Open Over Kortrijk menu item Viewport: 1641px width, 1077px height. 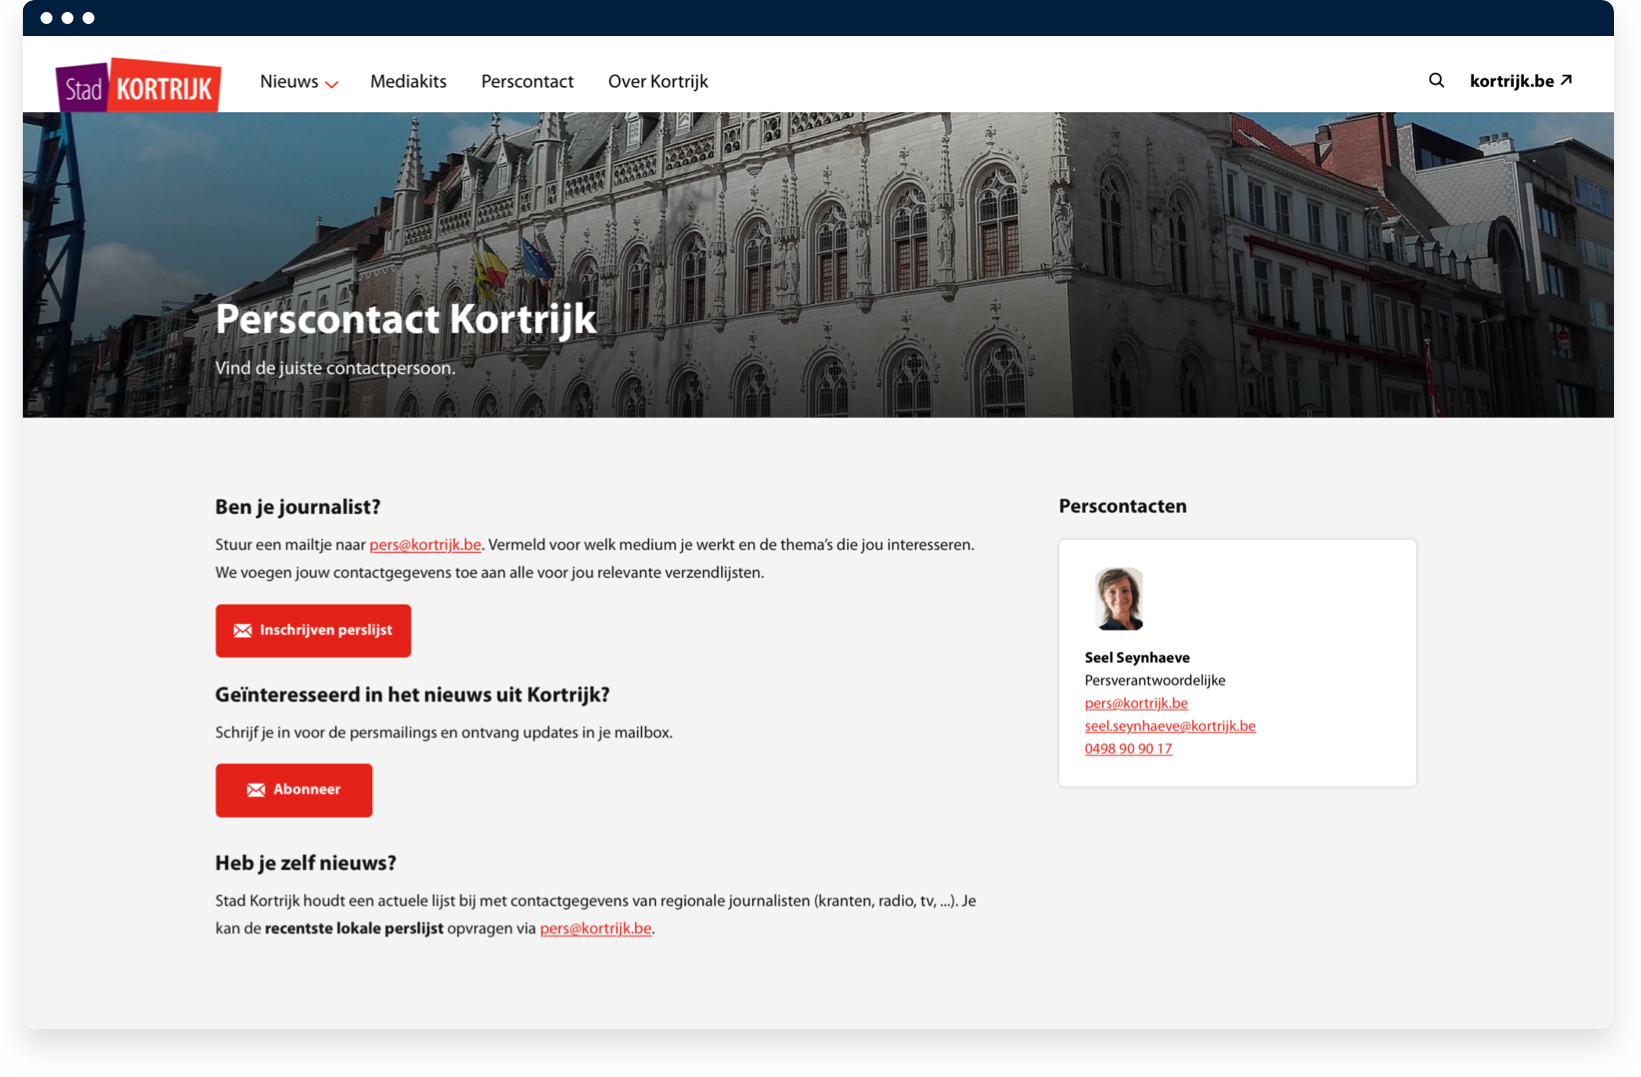[x=657, y=82]
